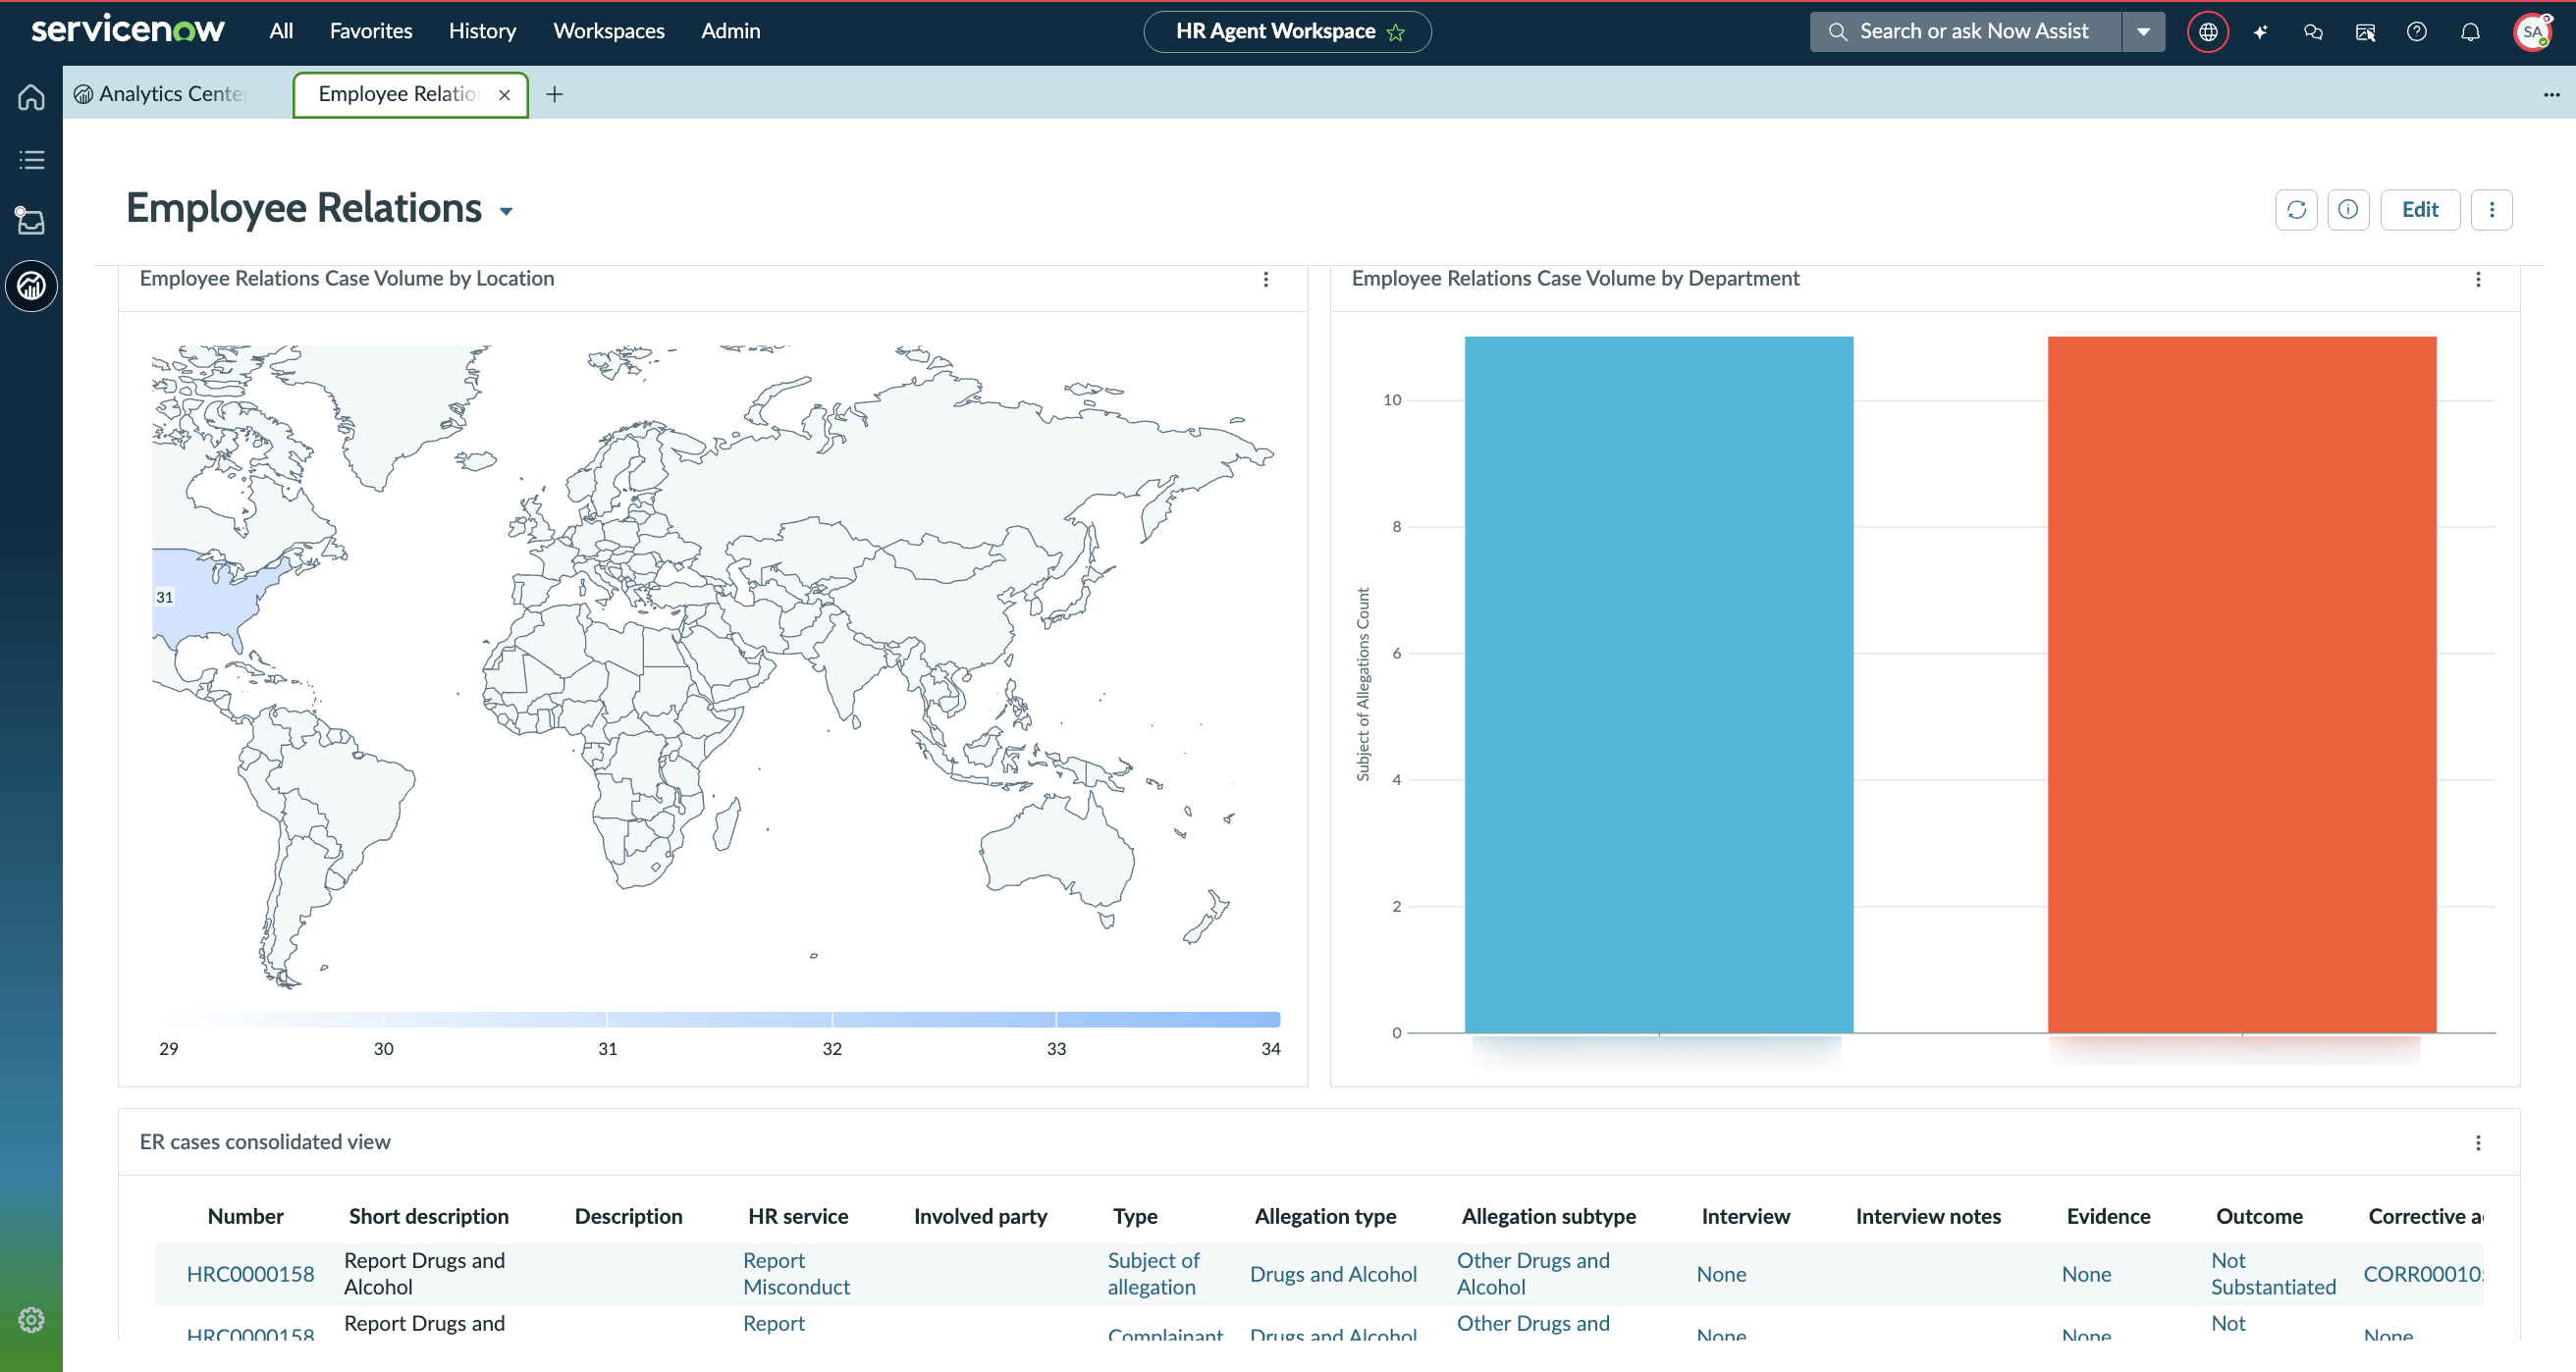This screenshot has height=1372, width=2576.
Task: Open the tab bar overflow ellipsis
Action: coord(2551,94)
